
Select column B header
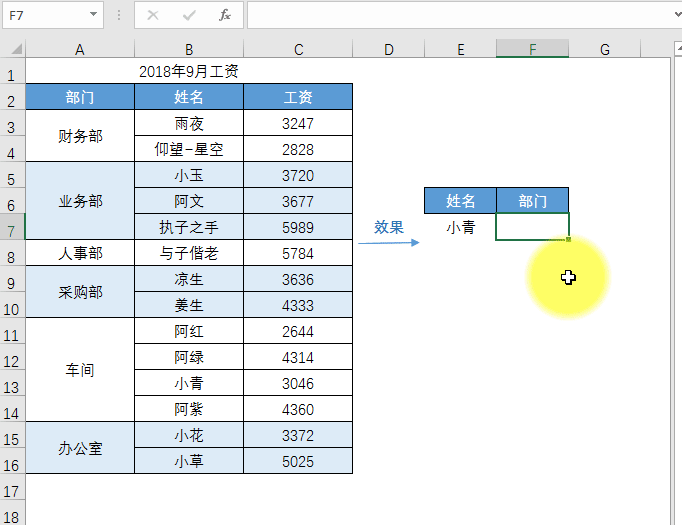(189, 49)
